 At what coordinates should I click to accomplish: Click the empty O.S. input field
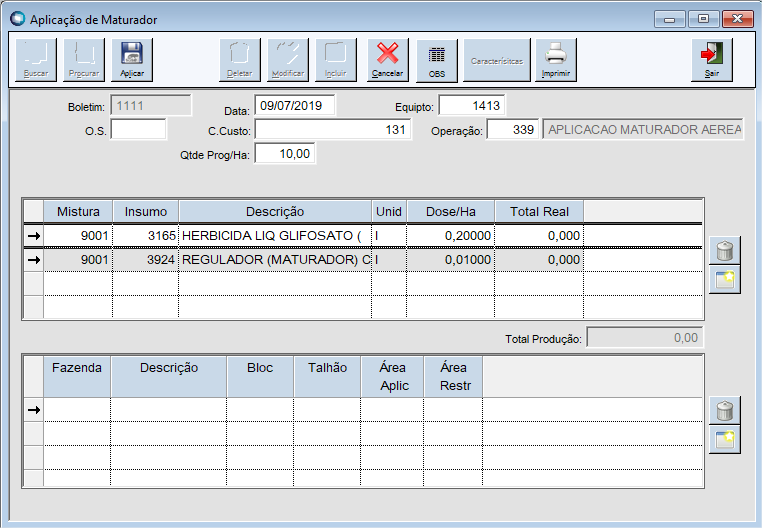pyautogui.click(x=139, y=129)
